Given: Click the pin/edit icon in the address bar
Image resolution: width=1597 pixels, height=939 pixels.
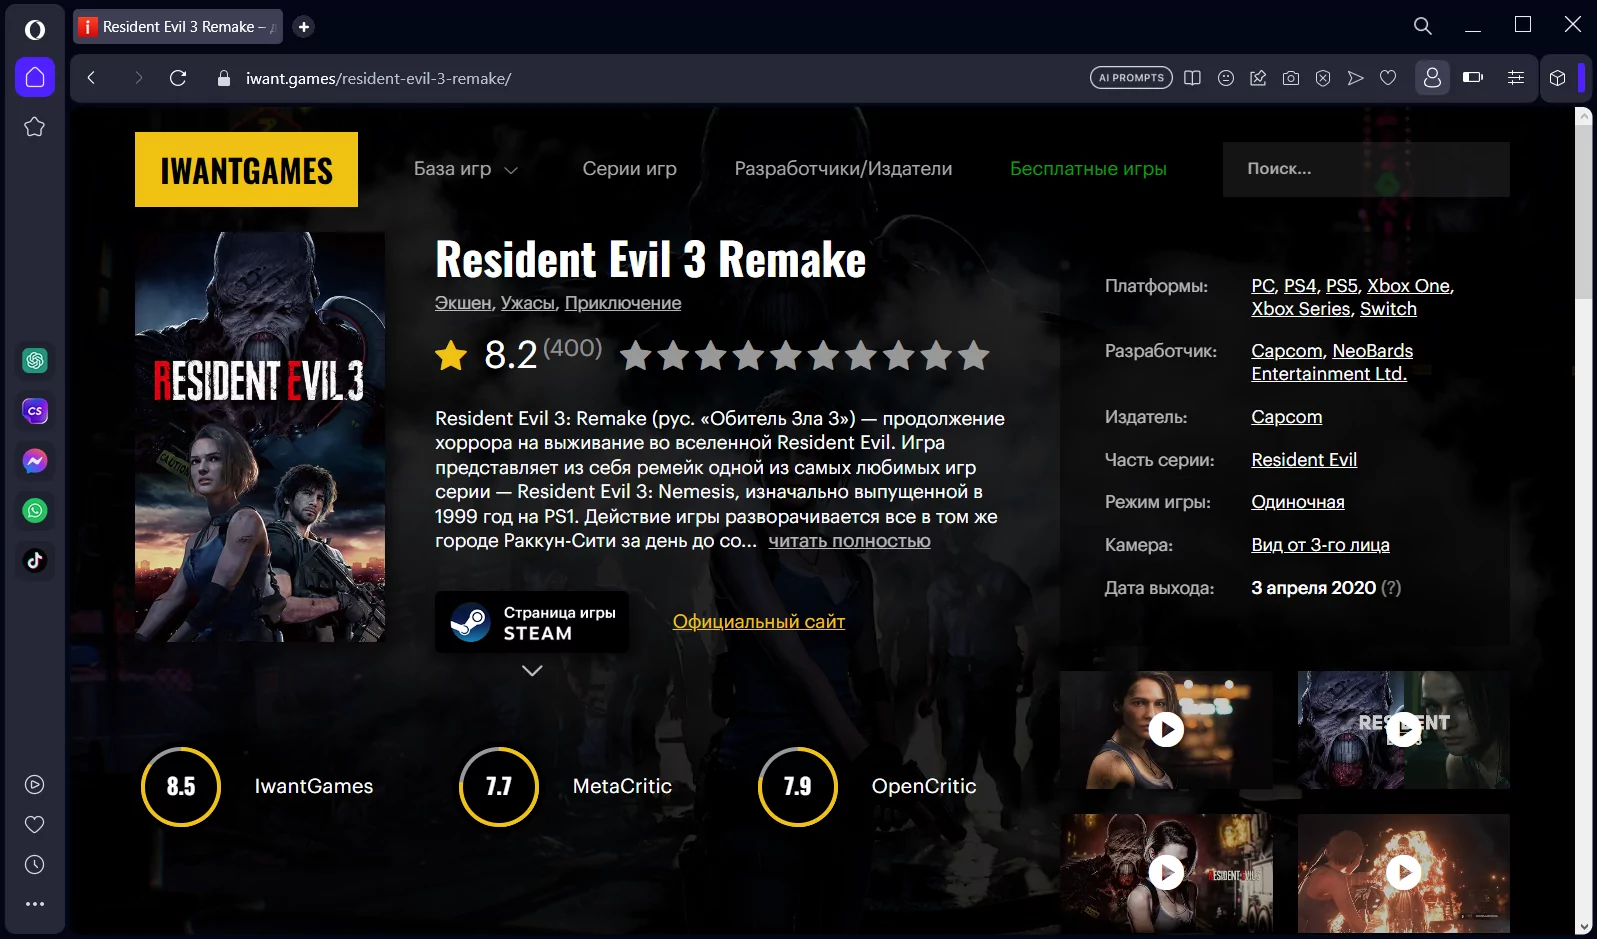Looking at the screenshot, I should (x=1258, y=78).
